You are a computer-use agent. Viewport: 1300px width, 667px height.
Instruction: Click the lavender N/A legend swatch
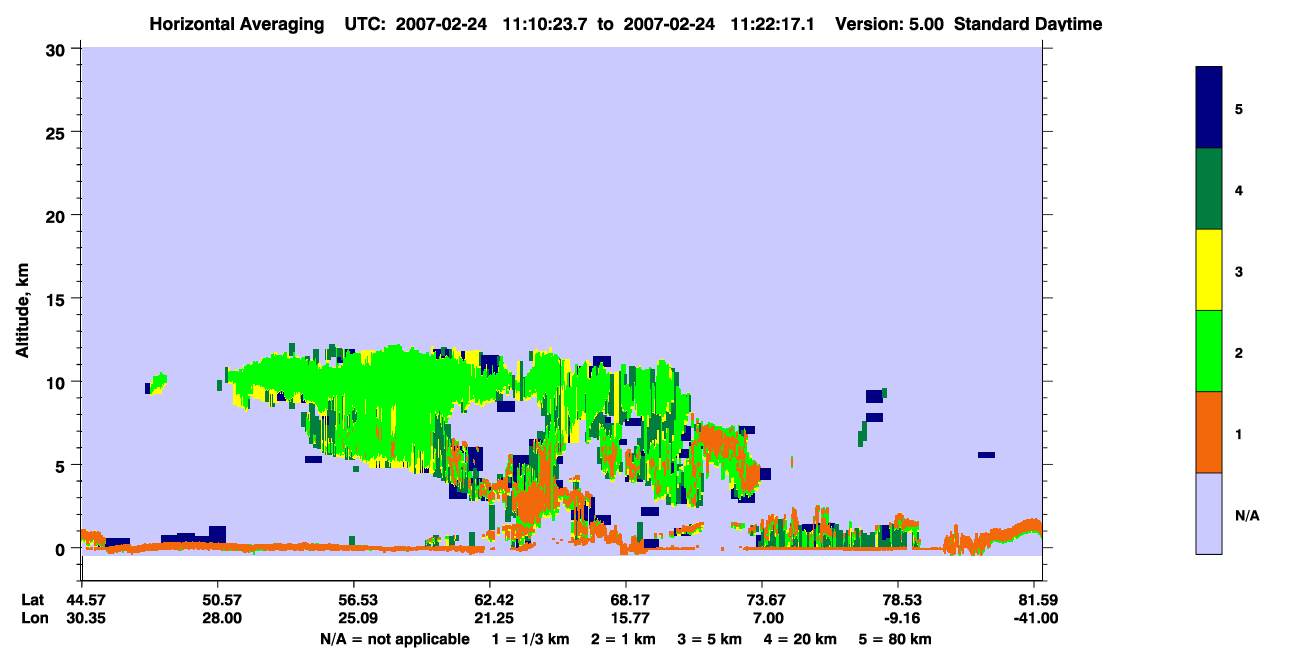[x=1209, y=513]
